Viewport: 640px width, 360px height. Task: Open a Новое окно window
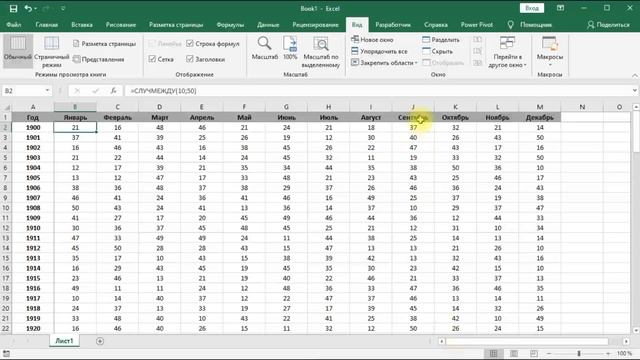coord(372,40)
